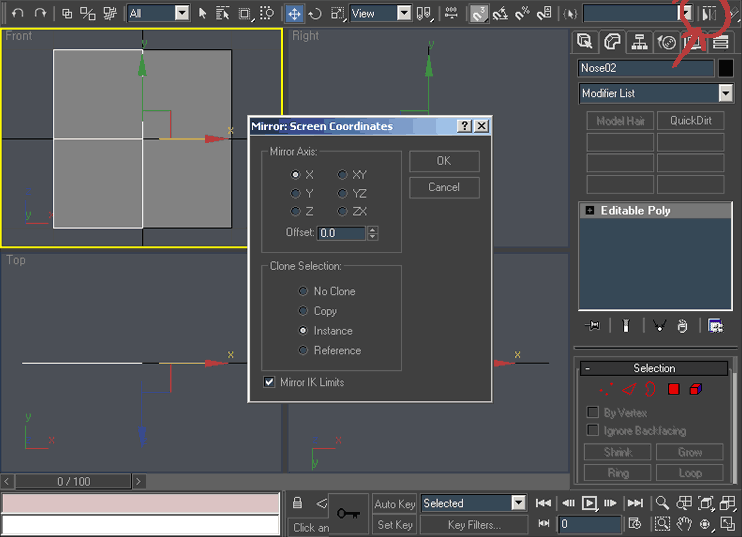This screenshot has width=742, height=537.
Task: Uncheck the Mirror IK Limits checkbox
Action: pyautogui.click(x=269, y=382)
